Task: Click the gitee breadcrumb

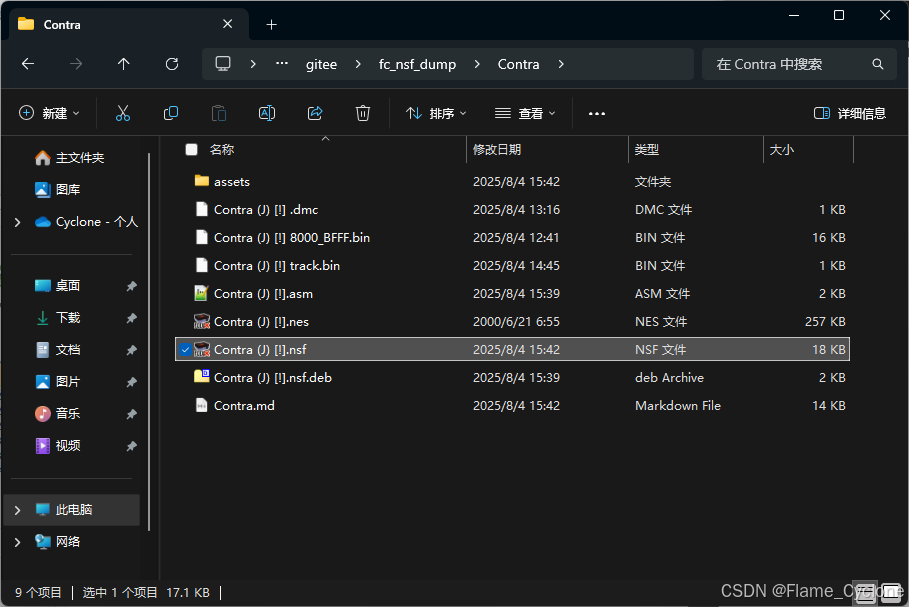Action: point(321,64)
